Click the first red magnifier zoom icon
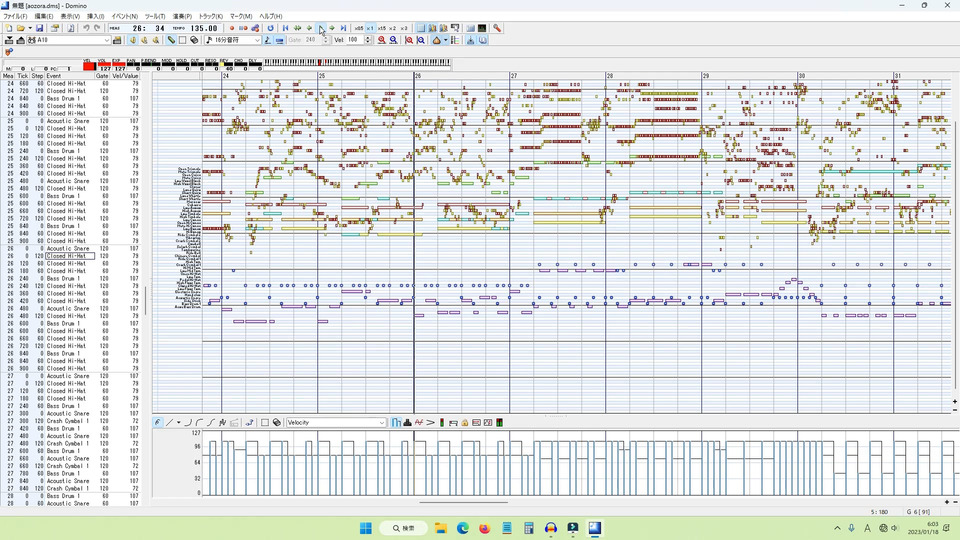Viewport: 960px width, 540px height. (381, 40)
